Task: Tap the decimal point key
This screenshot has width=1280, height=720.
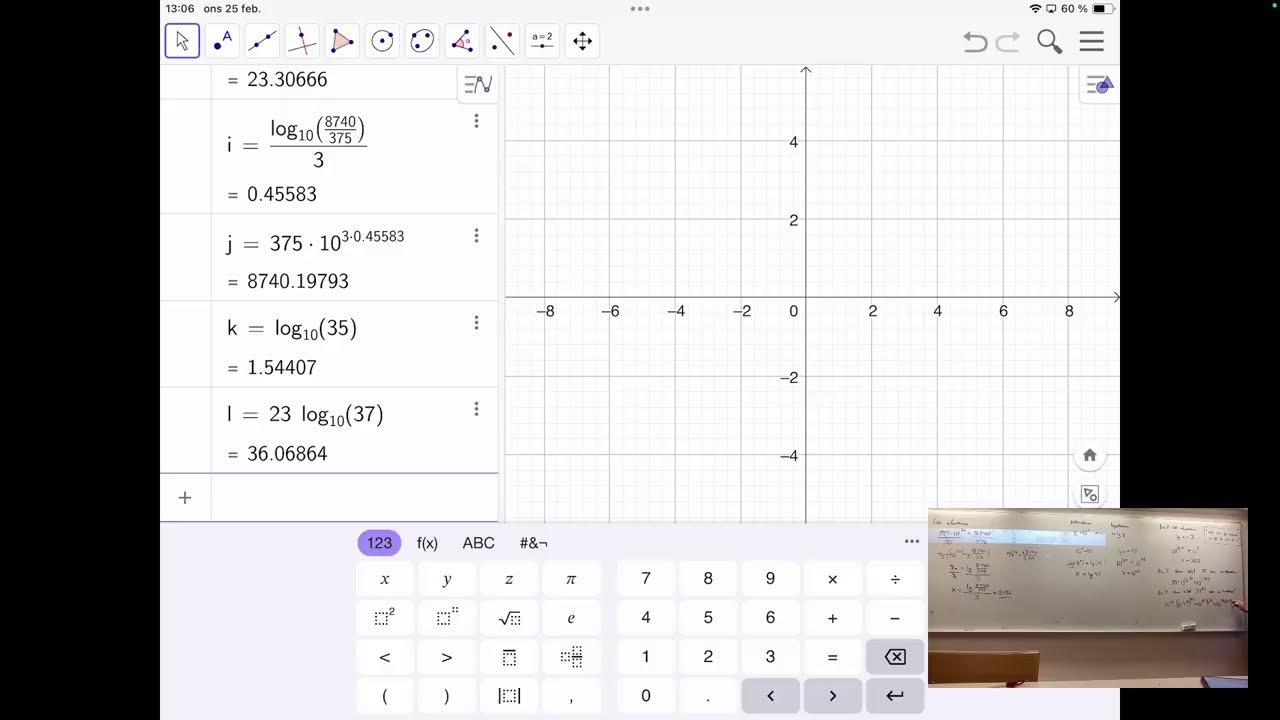Action: coord(708,696)
